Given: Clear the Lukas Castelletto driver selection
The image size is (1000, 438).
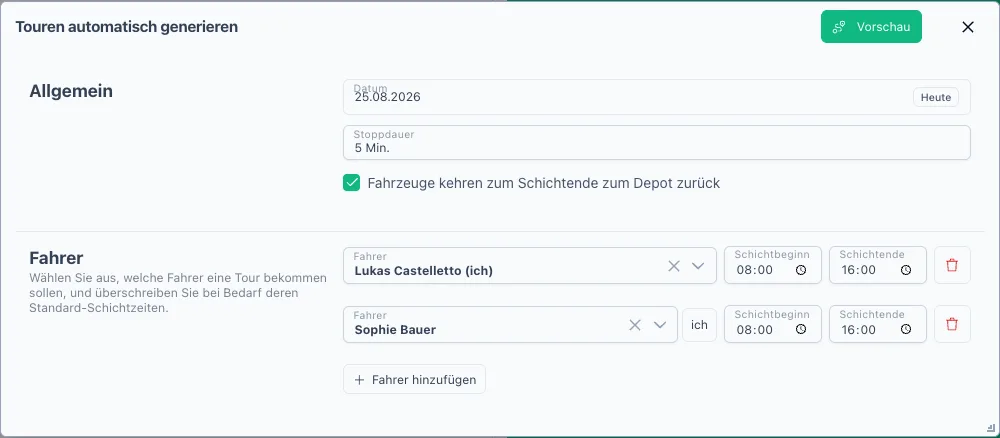Looking at the screenshot, I should [x=674, y=266].
